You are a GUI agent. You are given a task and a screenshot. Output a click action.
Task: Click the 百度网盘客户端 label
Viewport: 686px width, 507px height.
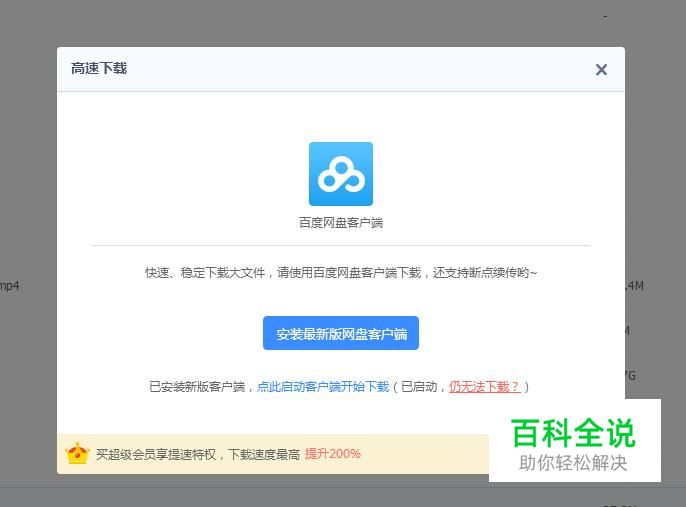(x=341, y=223)
